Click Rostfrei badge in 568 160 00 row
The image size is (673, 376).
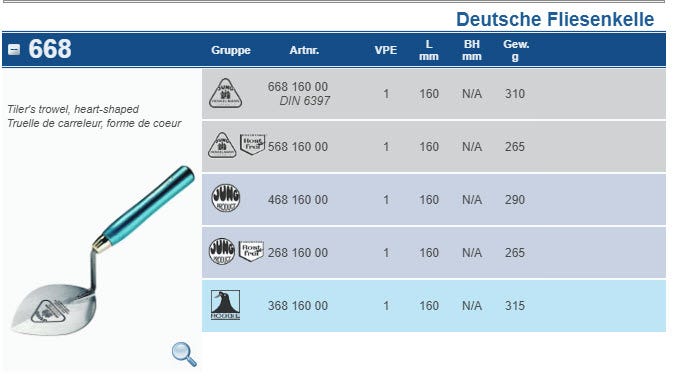[x=252, y=144]
